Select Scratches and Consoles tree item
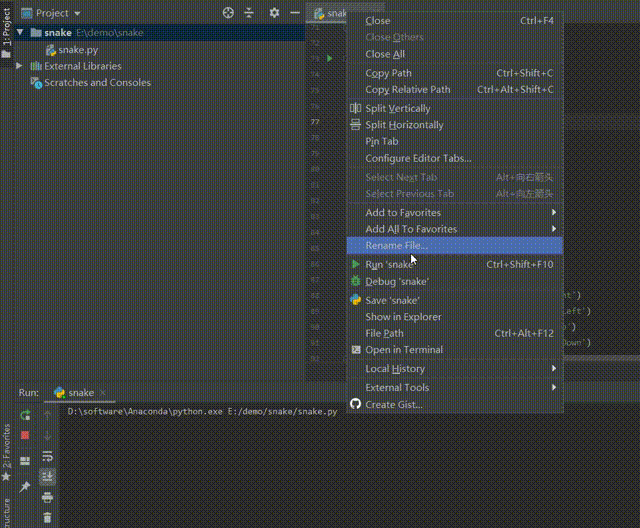This screenshot has width=640, height=528. pos(98,82)
